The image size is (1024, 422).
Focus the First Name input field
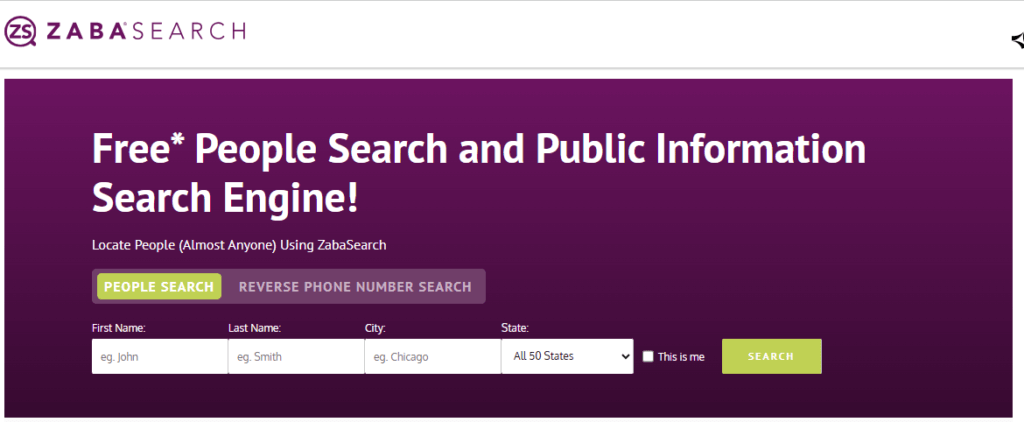point(159,357)
